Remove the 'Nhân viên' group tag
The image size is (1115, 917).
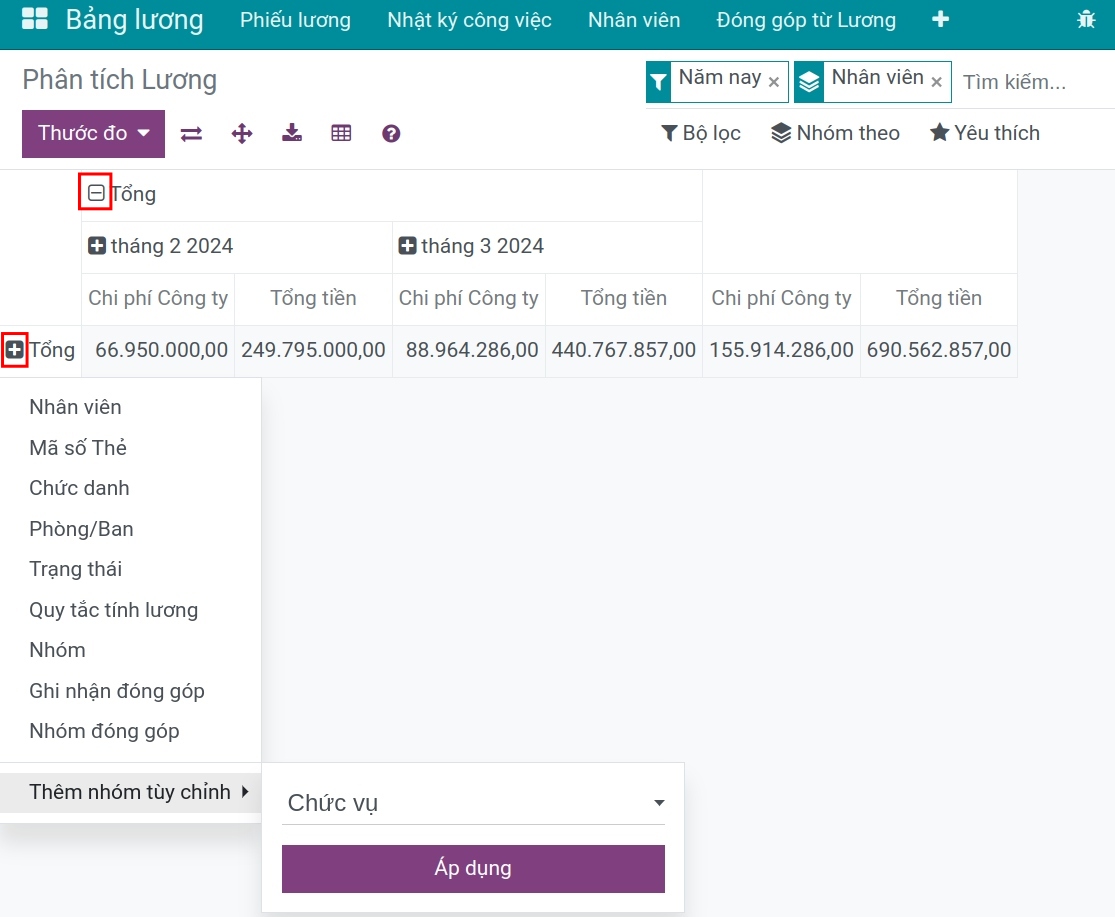click(936, 83)
